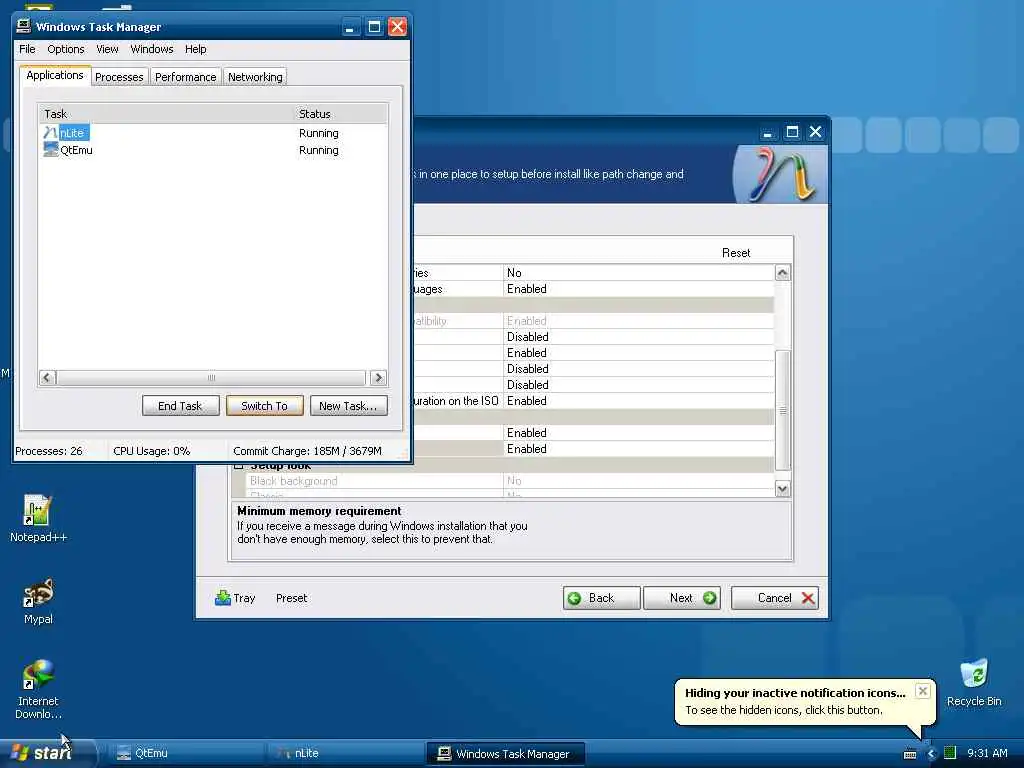The width and height of the screenshot is (1024, 768).
Task: Switch to the Processes tab
Action: point(119,77)
